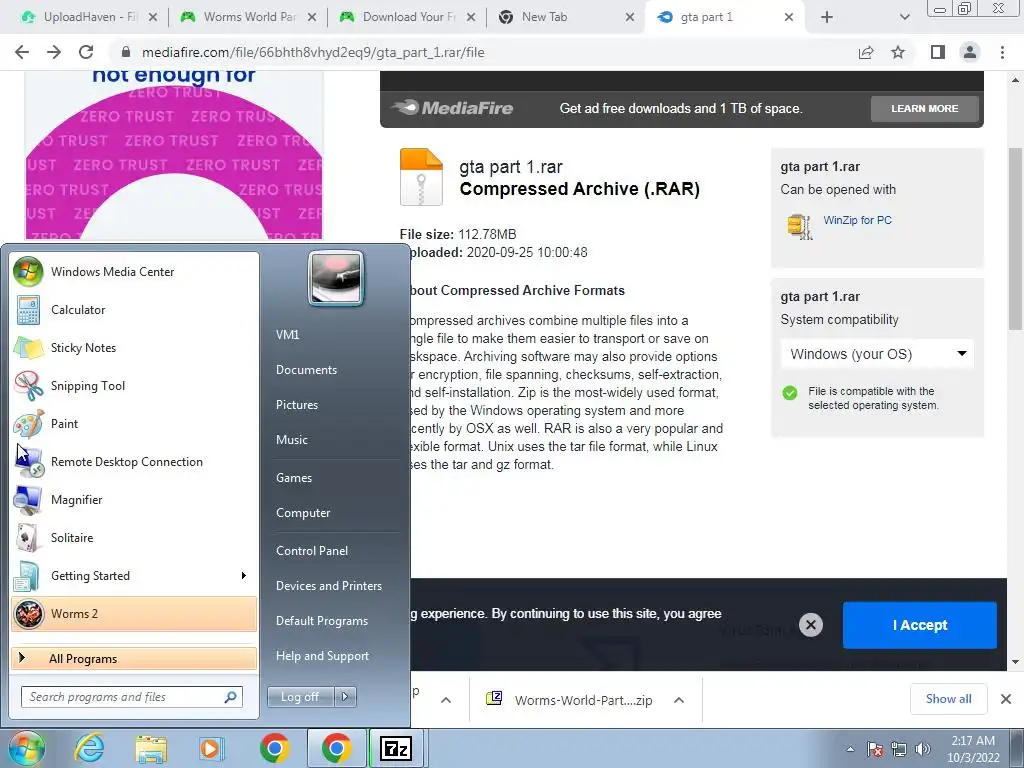This screenshot has height=768, width=1024.
Task: Launch Remote Desktop Connection
Action: click(134, 462)
